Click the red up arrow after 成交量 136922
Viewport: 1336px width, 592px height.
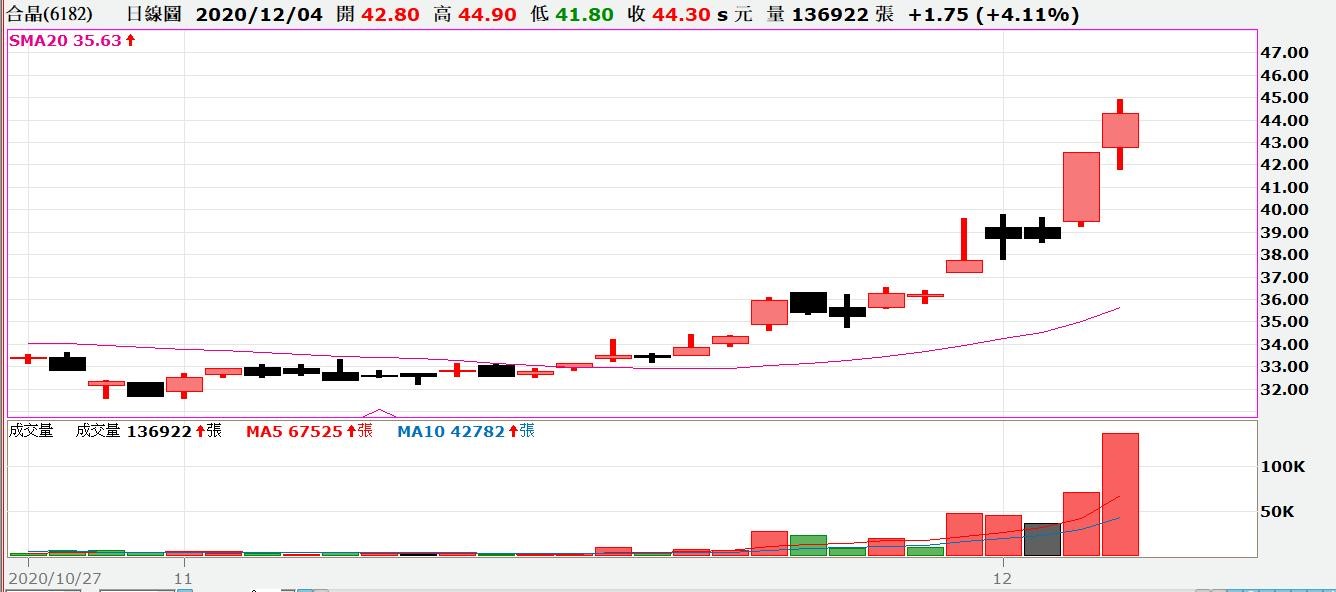[x=200, y=431]
